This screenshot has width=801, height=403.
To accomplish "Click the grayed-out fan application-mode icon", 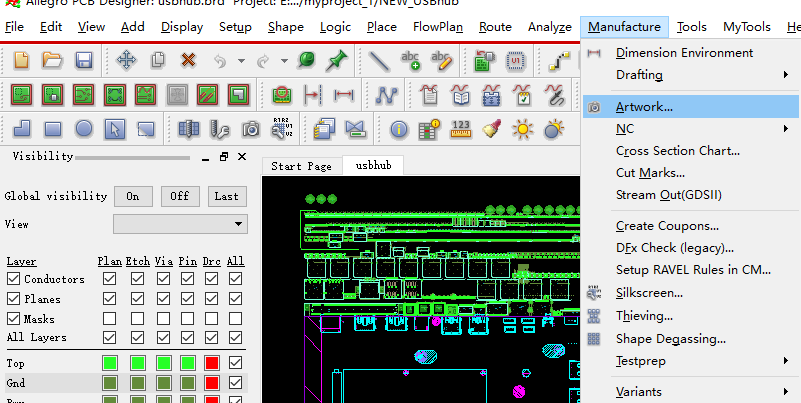I will coord(176,95).
